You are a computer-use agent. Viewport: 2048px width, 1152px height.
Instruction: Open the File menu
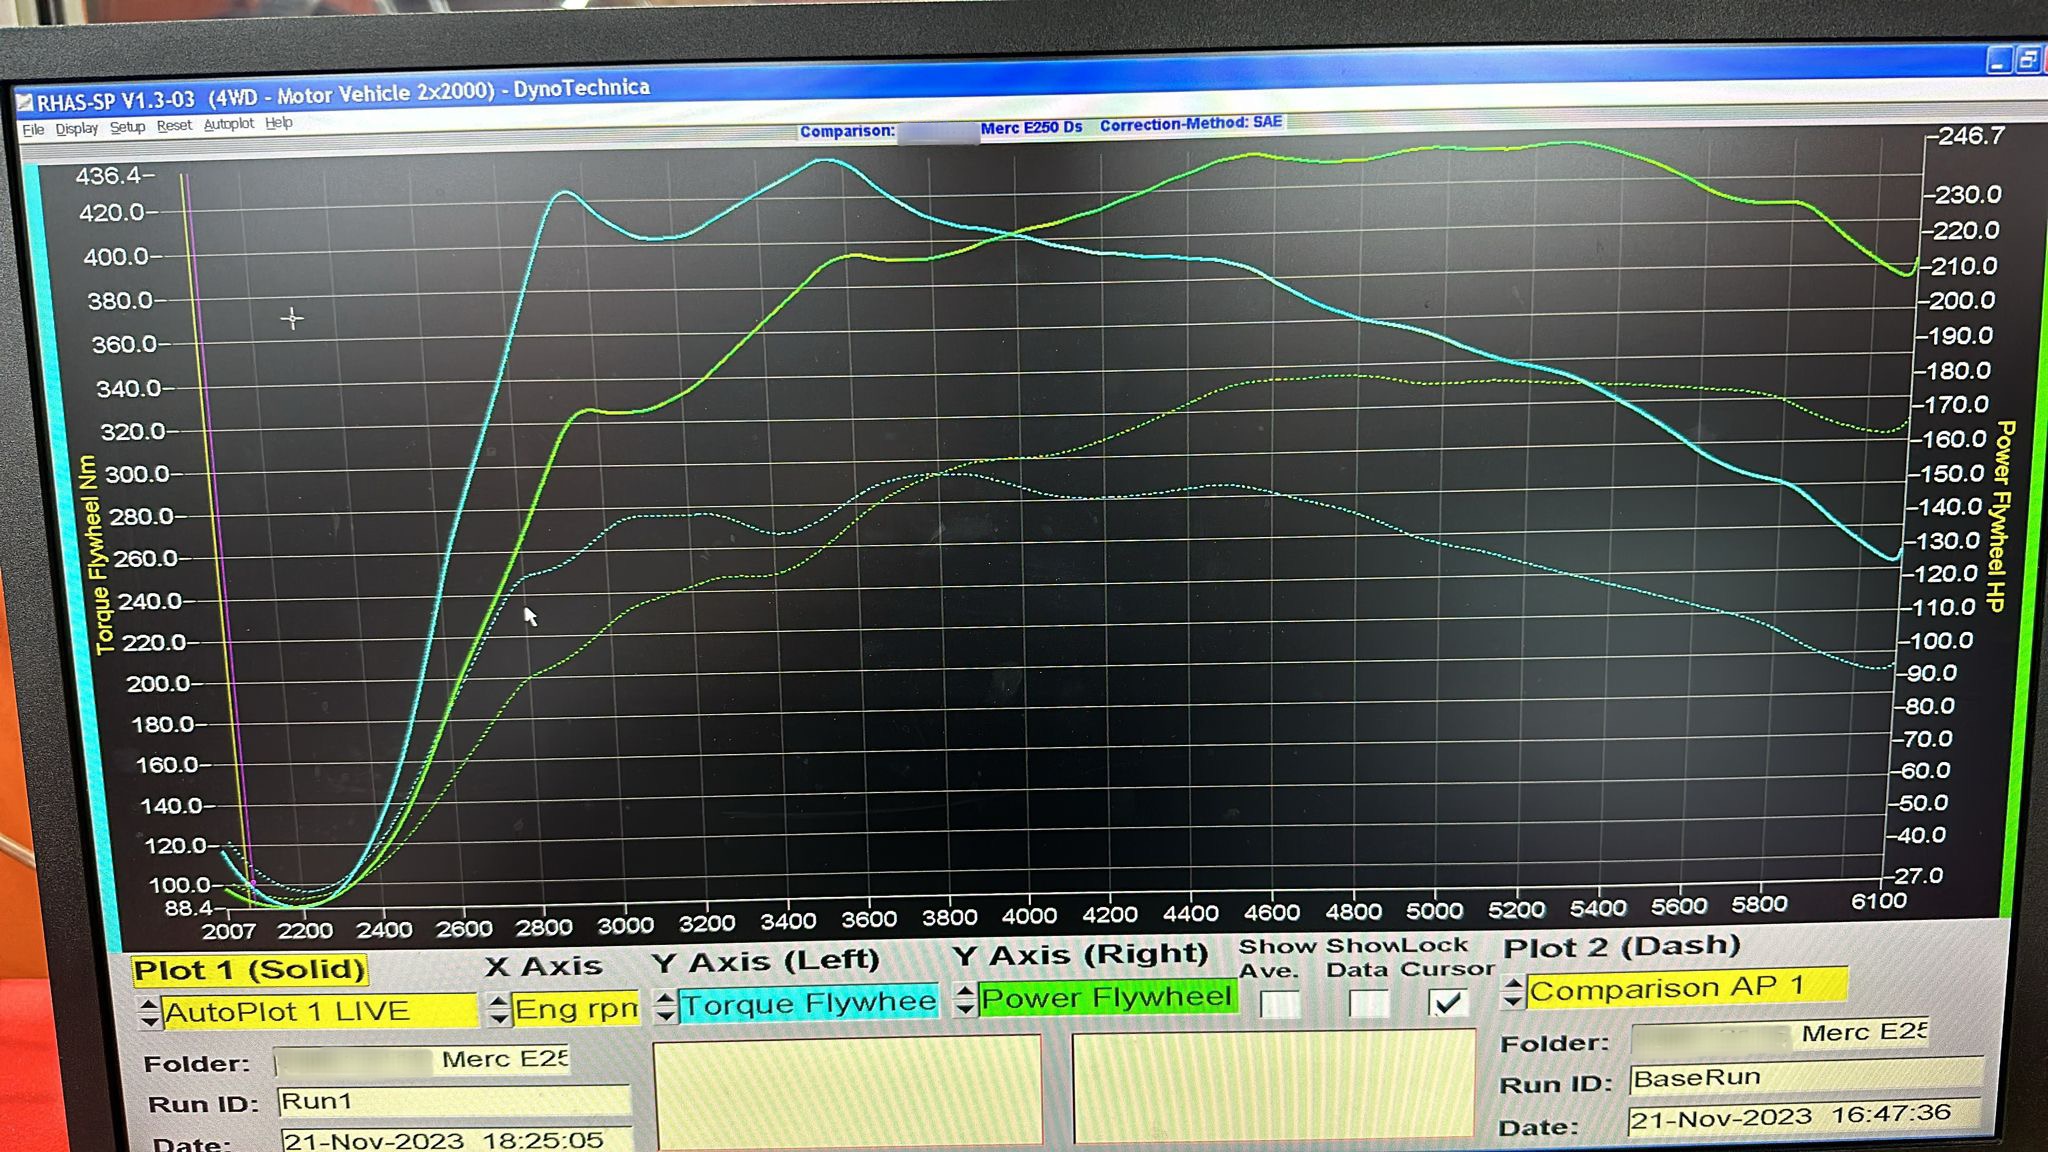[33, 130]
